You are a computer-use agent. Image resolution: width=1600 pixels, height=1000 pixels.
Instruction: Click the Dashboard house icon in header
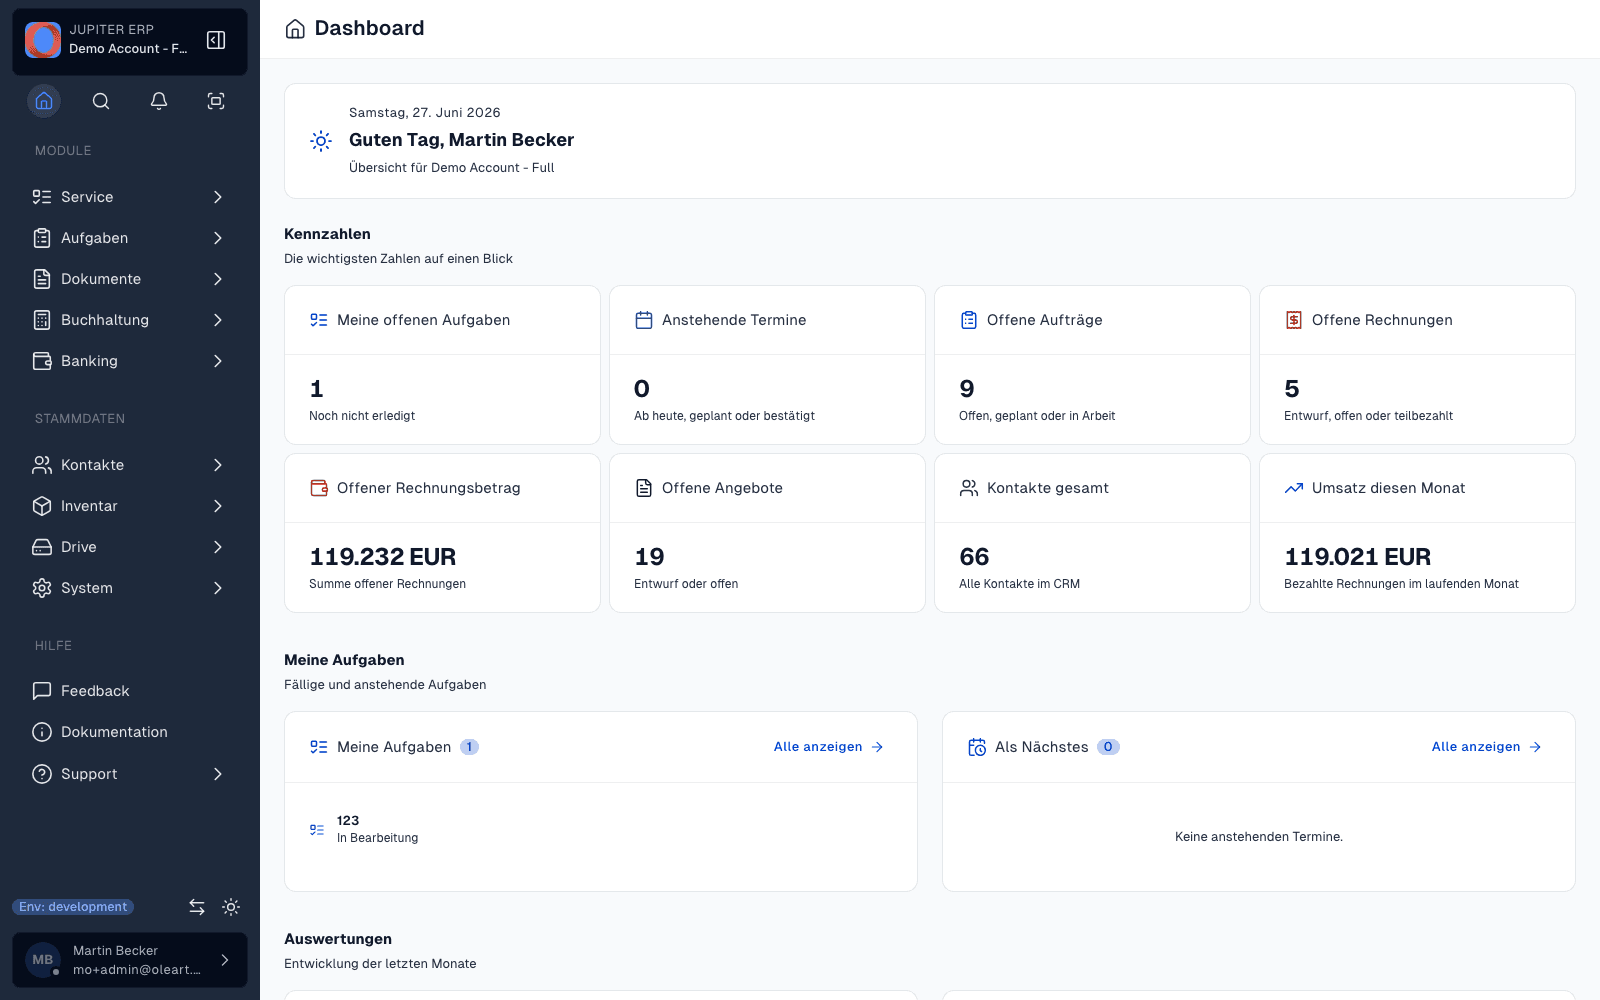point(295,29)
